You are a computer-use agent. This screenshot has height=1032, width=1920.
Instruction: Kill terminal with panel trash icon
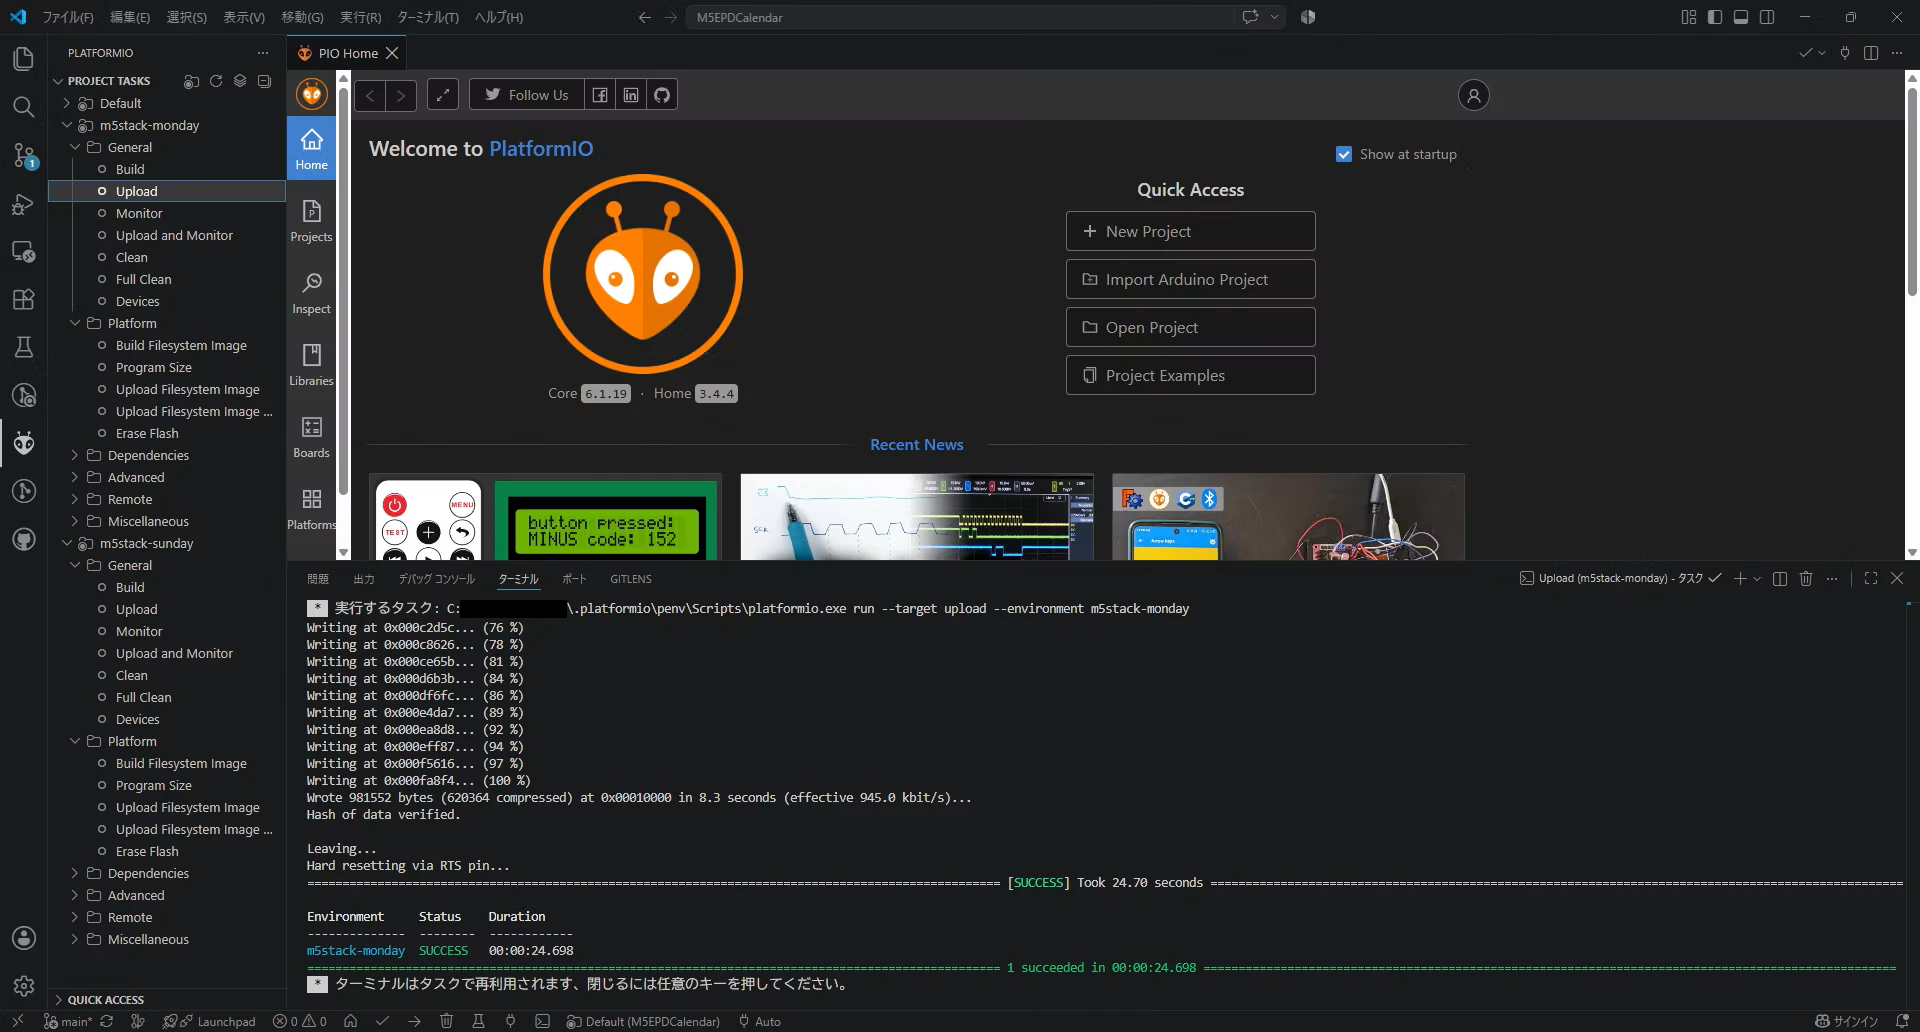(1806, 579)
